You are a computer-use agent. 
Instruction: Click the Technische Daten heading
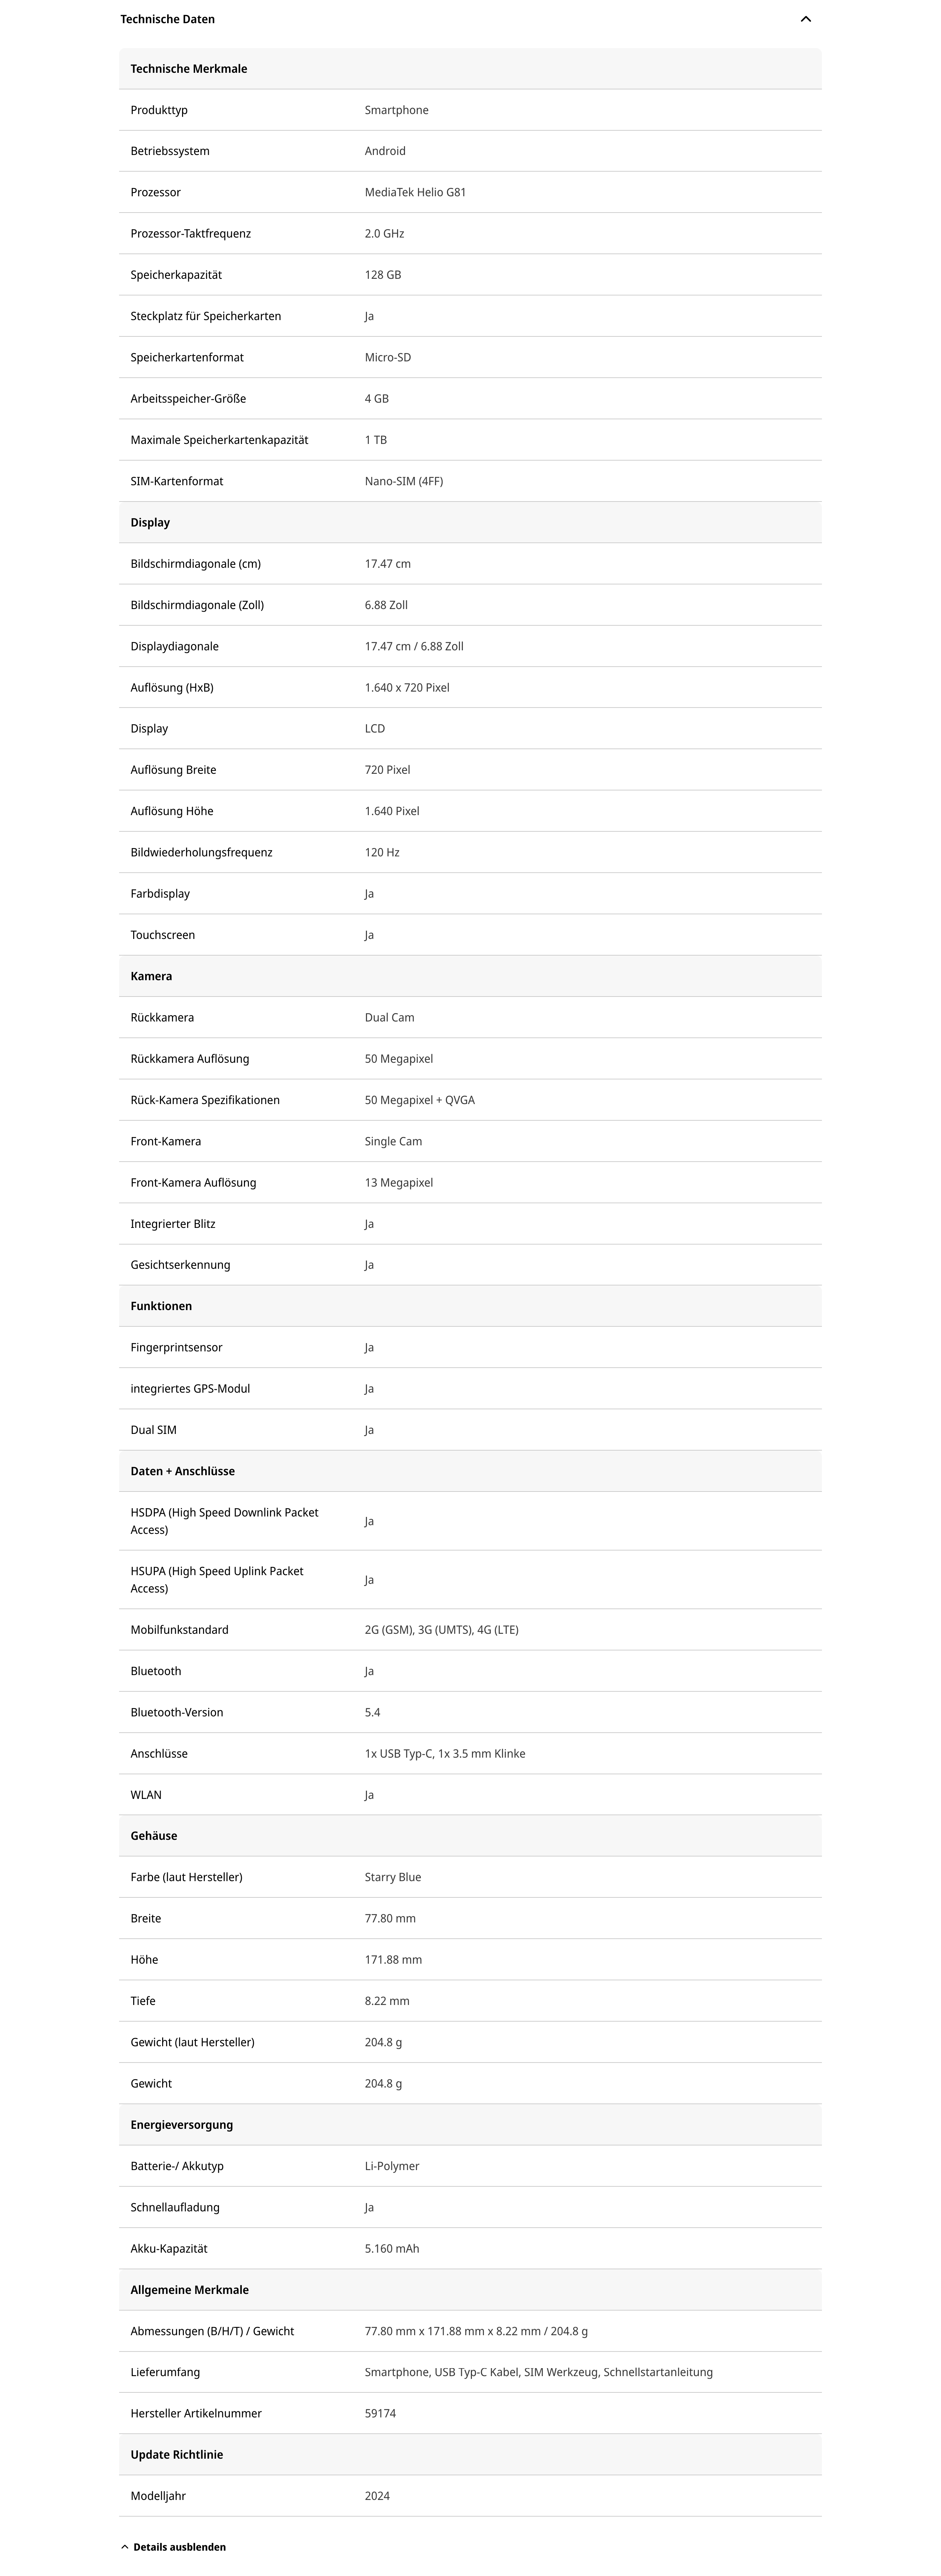(167, 19)
